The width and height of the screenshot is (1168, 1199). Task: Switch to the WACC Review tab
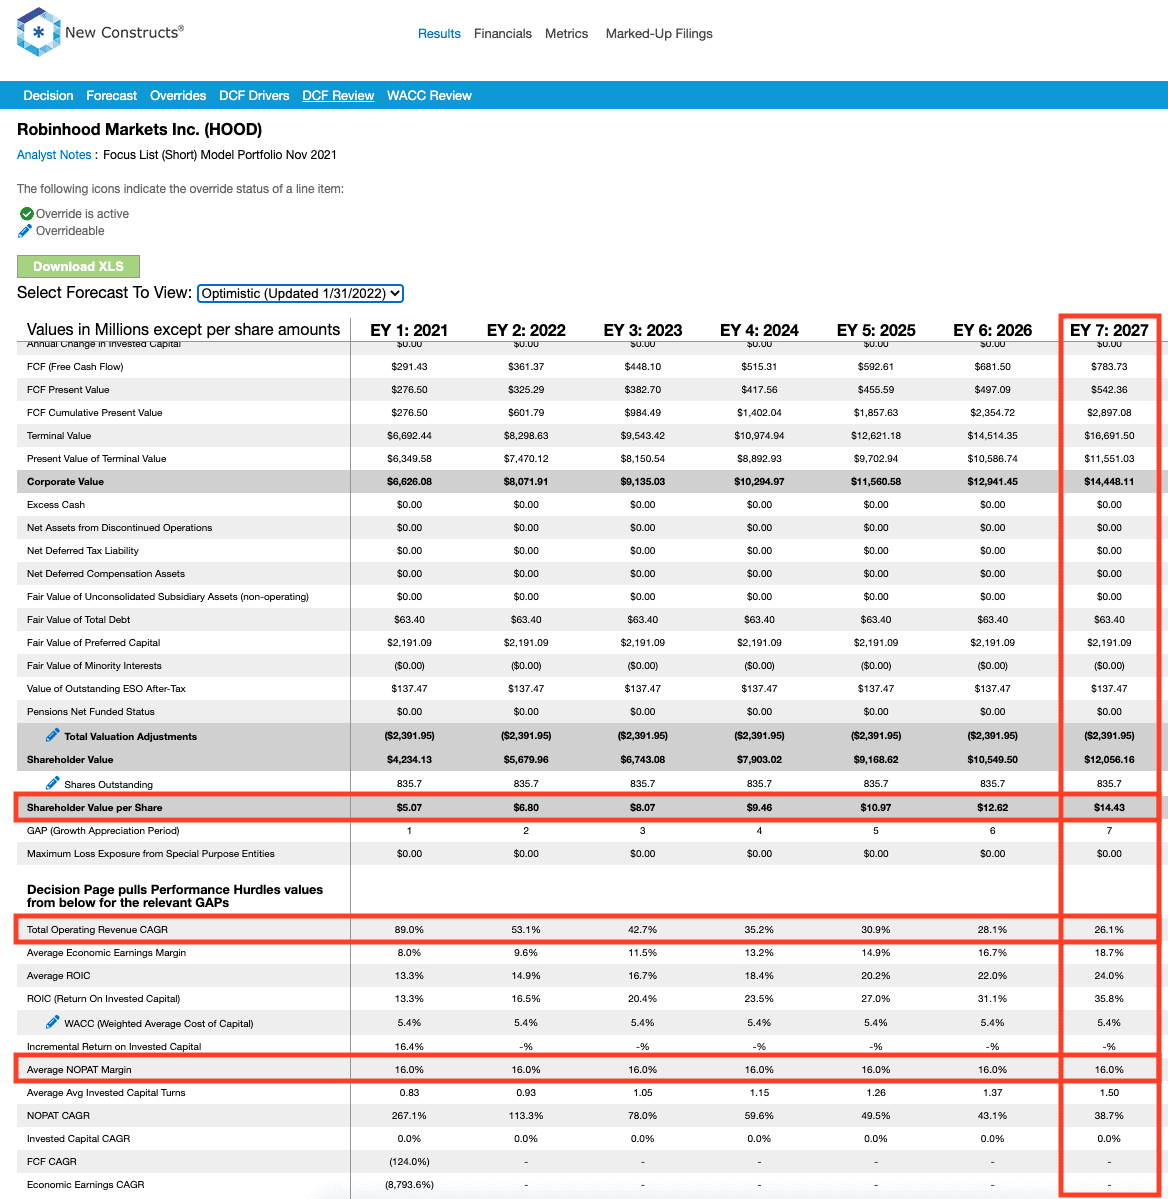(429, 96)
